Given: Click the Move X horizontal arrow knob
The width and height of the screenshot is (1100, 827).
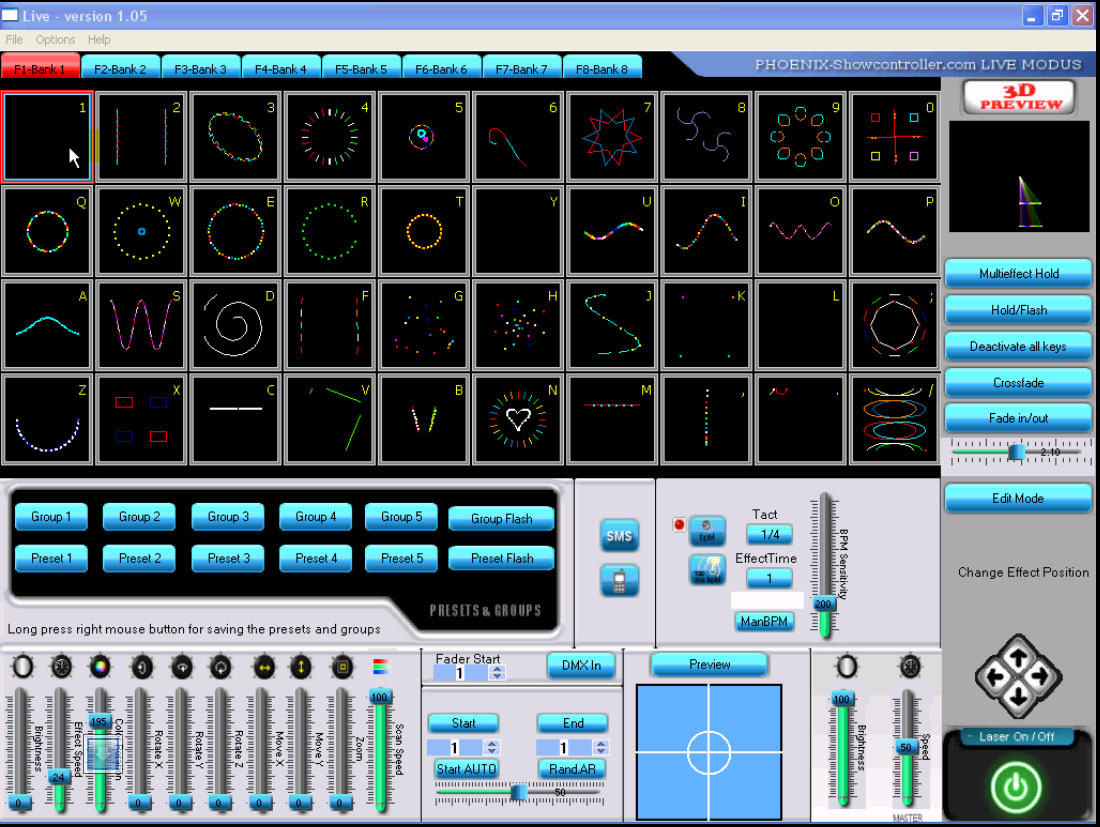Looking at the screenshot, I should 263,667.
